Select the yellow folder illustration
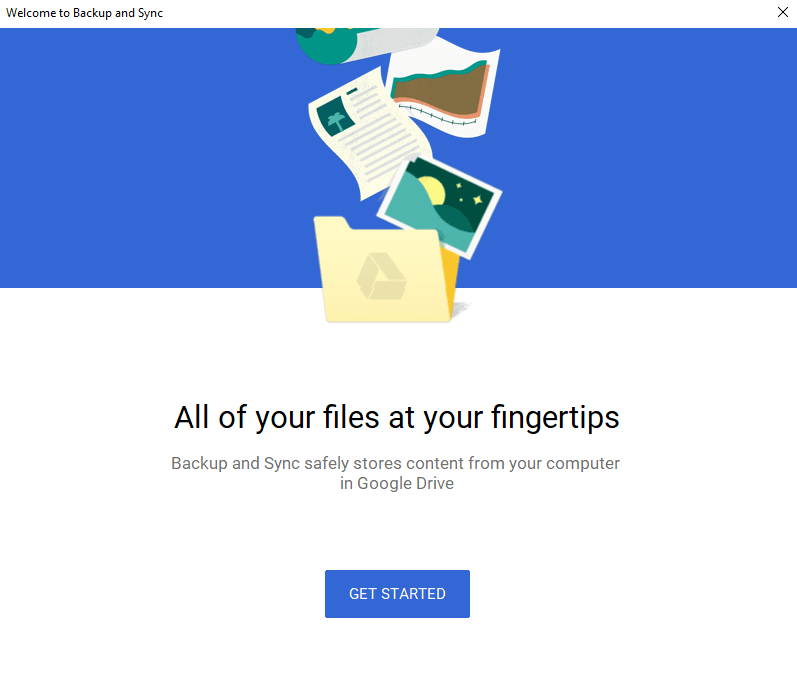The image size is (797, 676). coord(386,270)
